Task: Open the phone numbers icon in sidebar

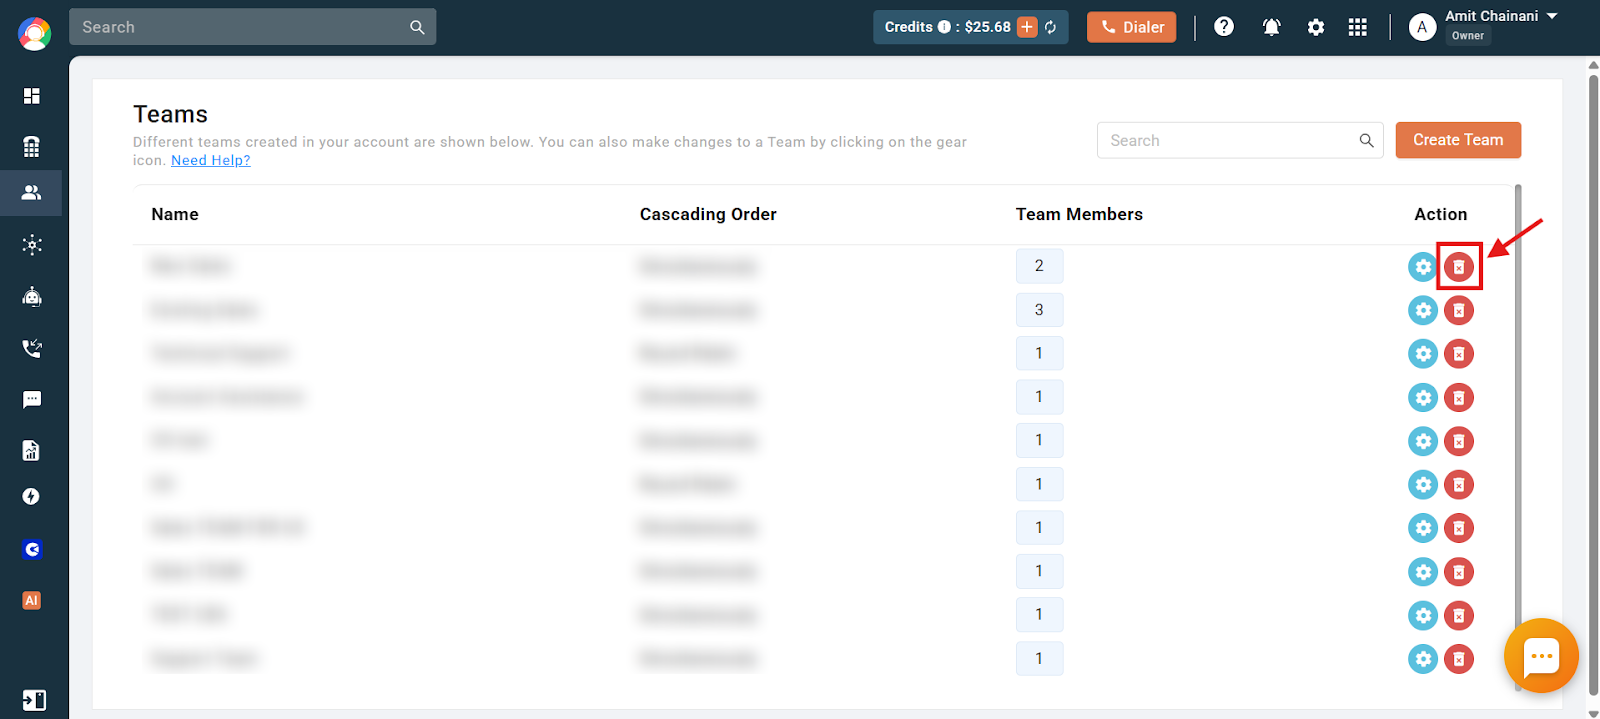Action: (x=32, y=147)
